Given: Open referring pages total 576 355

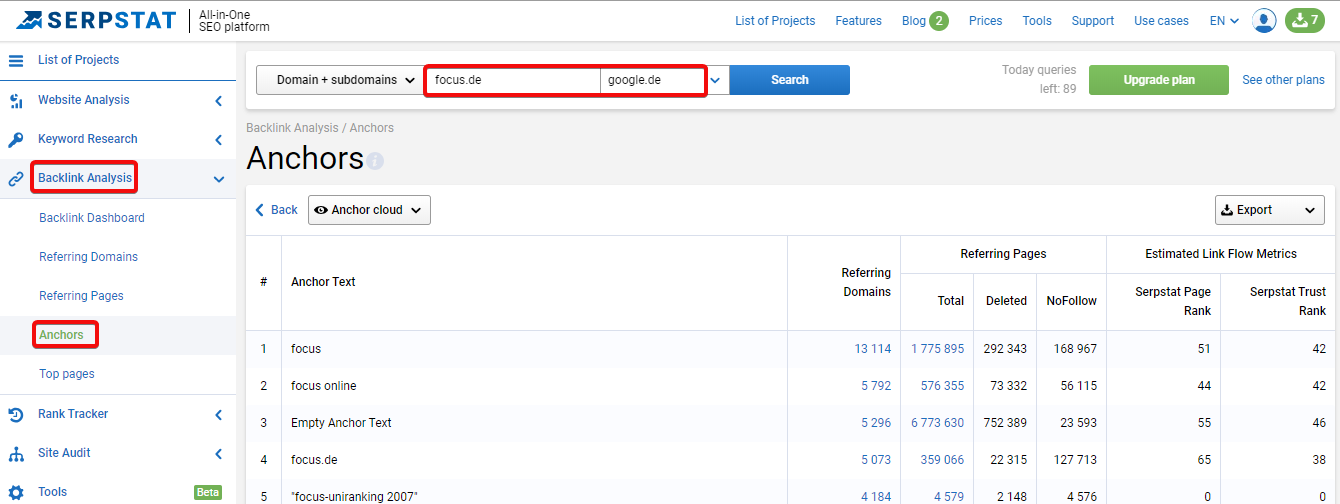Looking at the screenshot, I should [x=942, y=386].
